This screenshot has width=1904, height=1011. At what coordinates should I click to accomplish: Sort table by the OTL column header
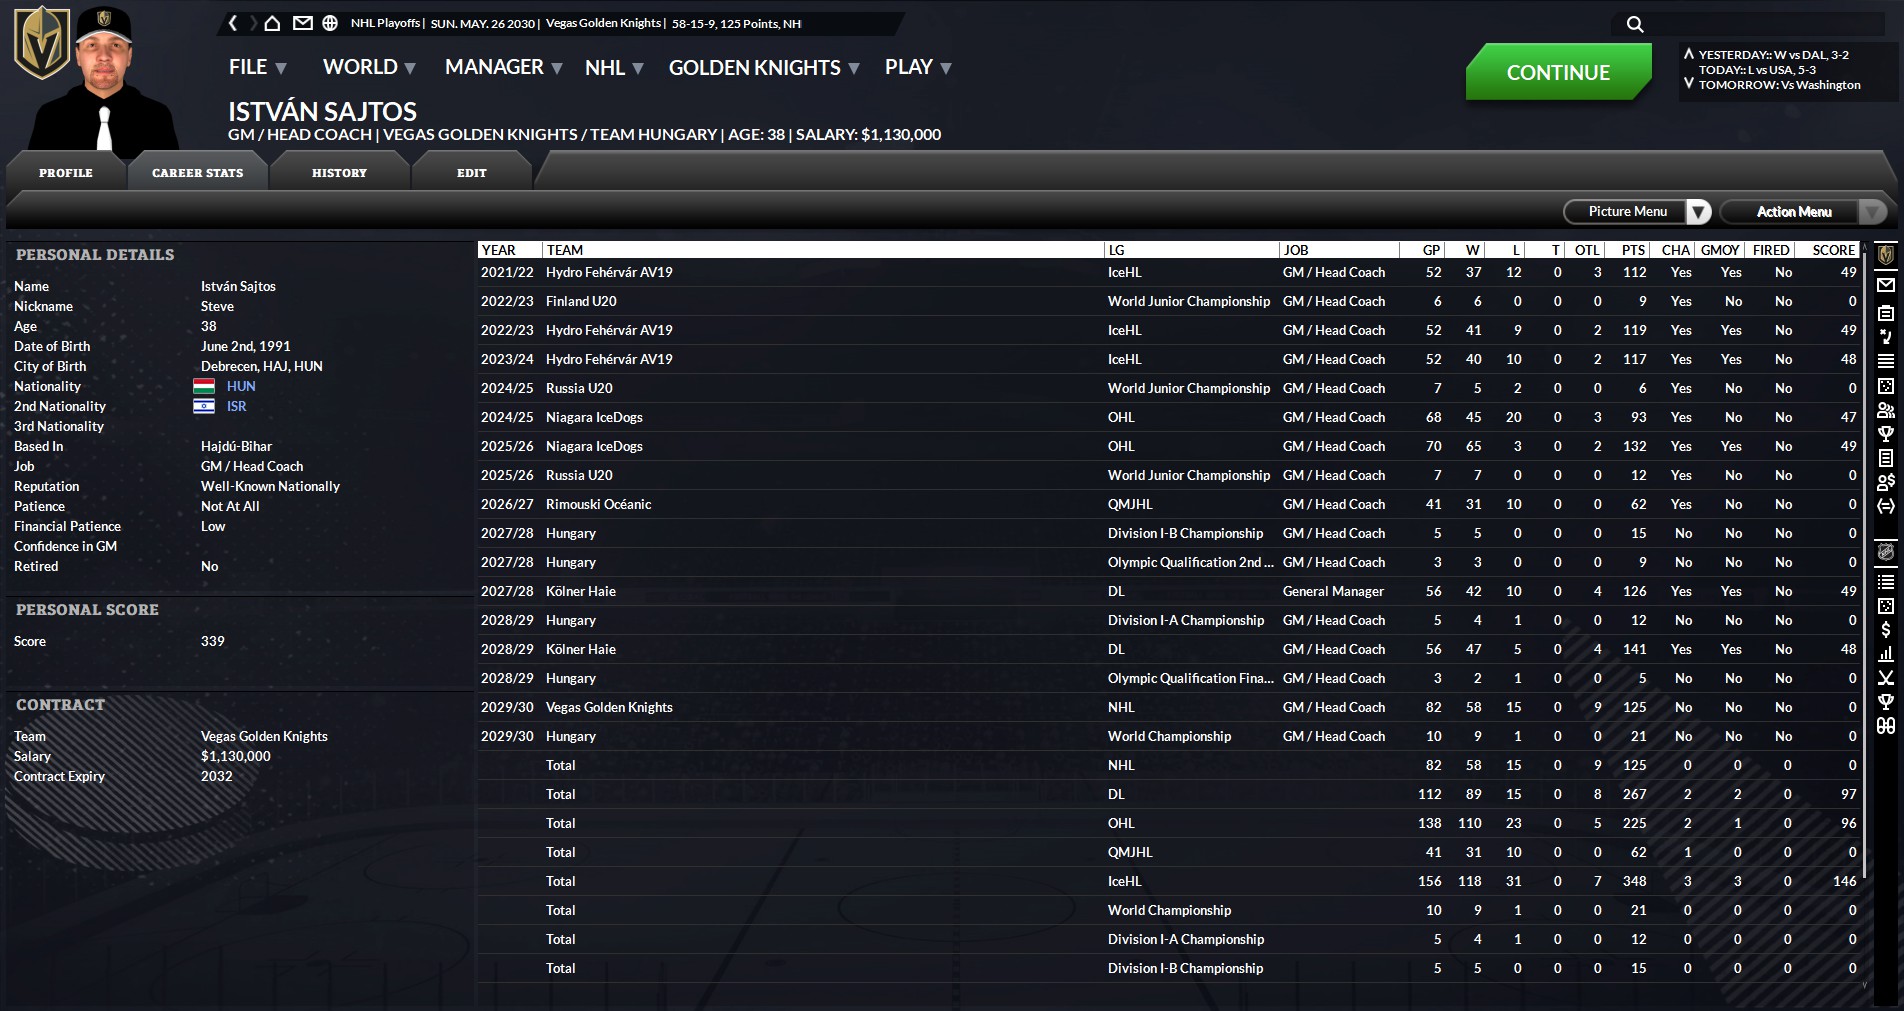coord(1583,250)
